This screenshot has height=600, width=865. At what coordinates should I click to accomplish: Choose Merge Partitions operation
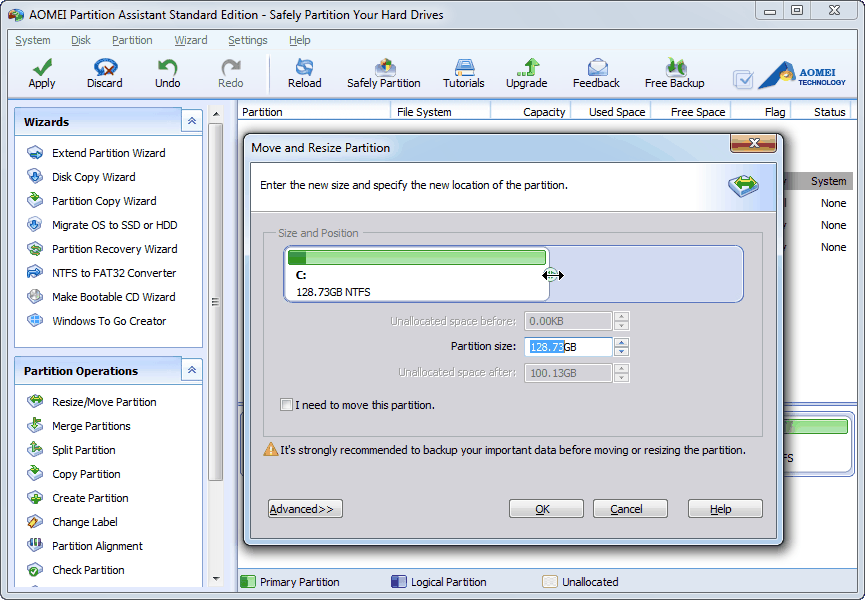[x=92, y=426]
